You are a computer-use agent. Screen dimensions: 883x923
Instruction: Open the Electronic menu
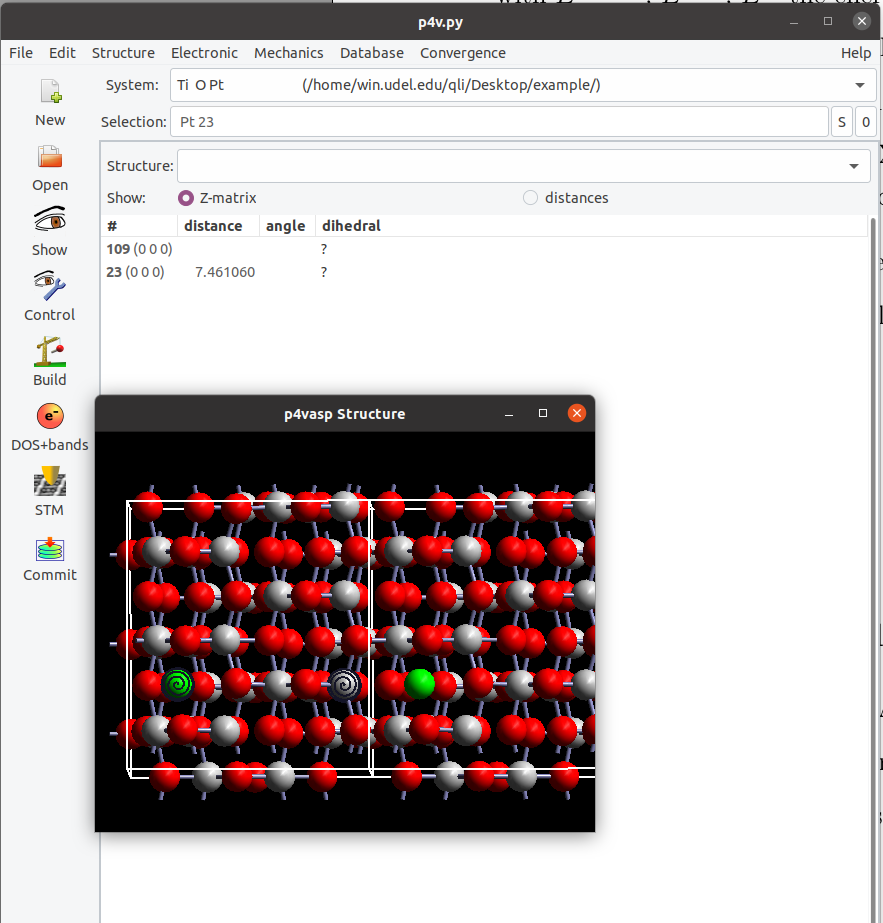point(204,53)
